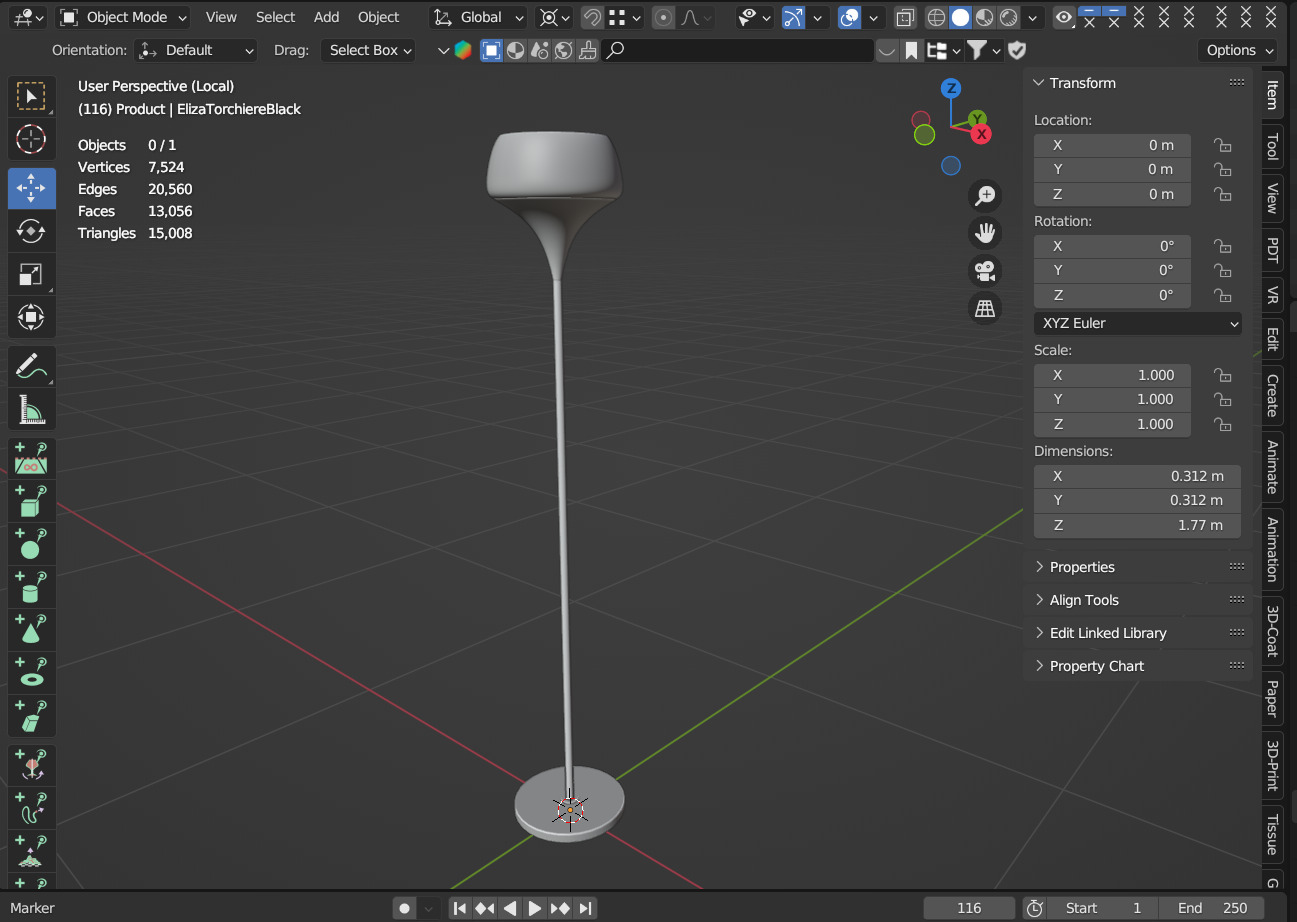1297x922 pixels.
Task: Click the current frame field showing 116
Action: [x=969, y=908]
